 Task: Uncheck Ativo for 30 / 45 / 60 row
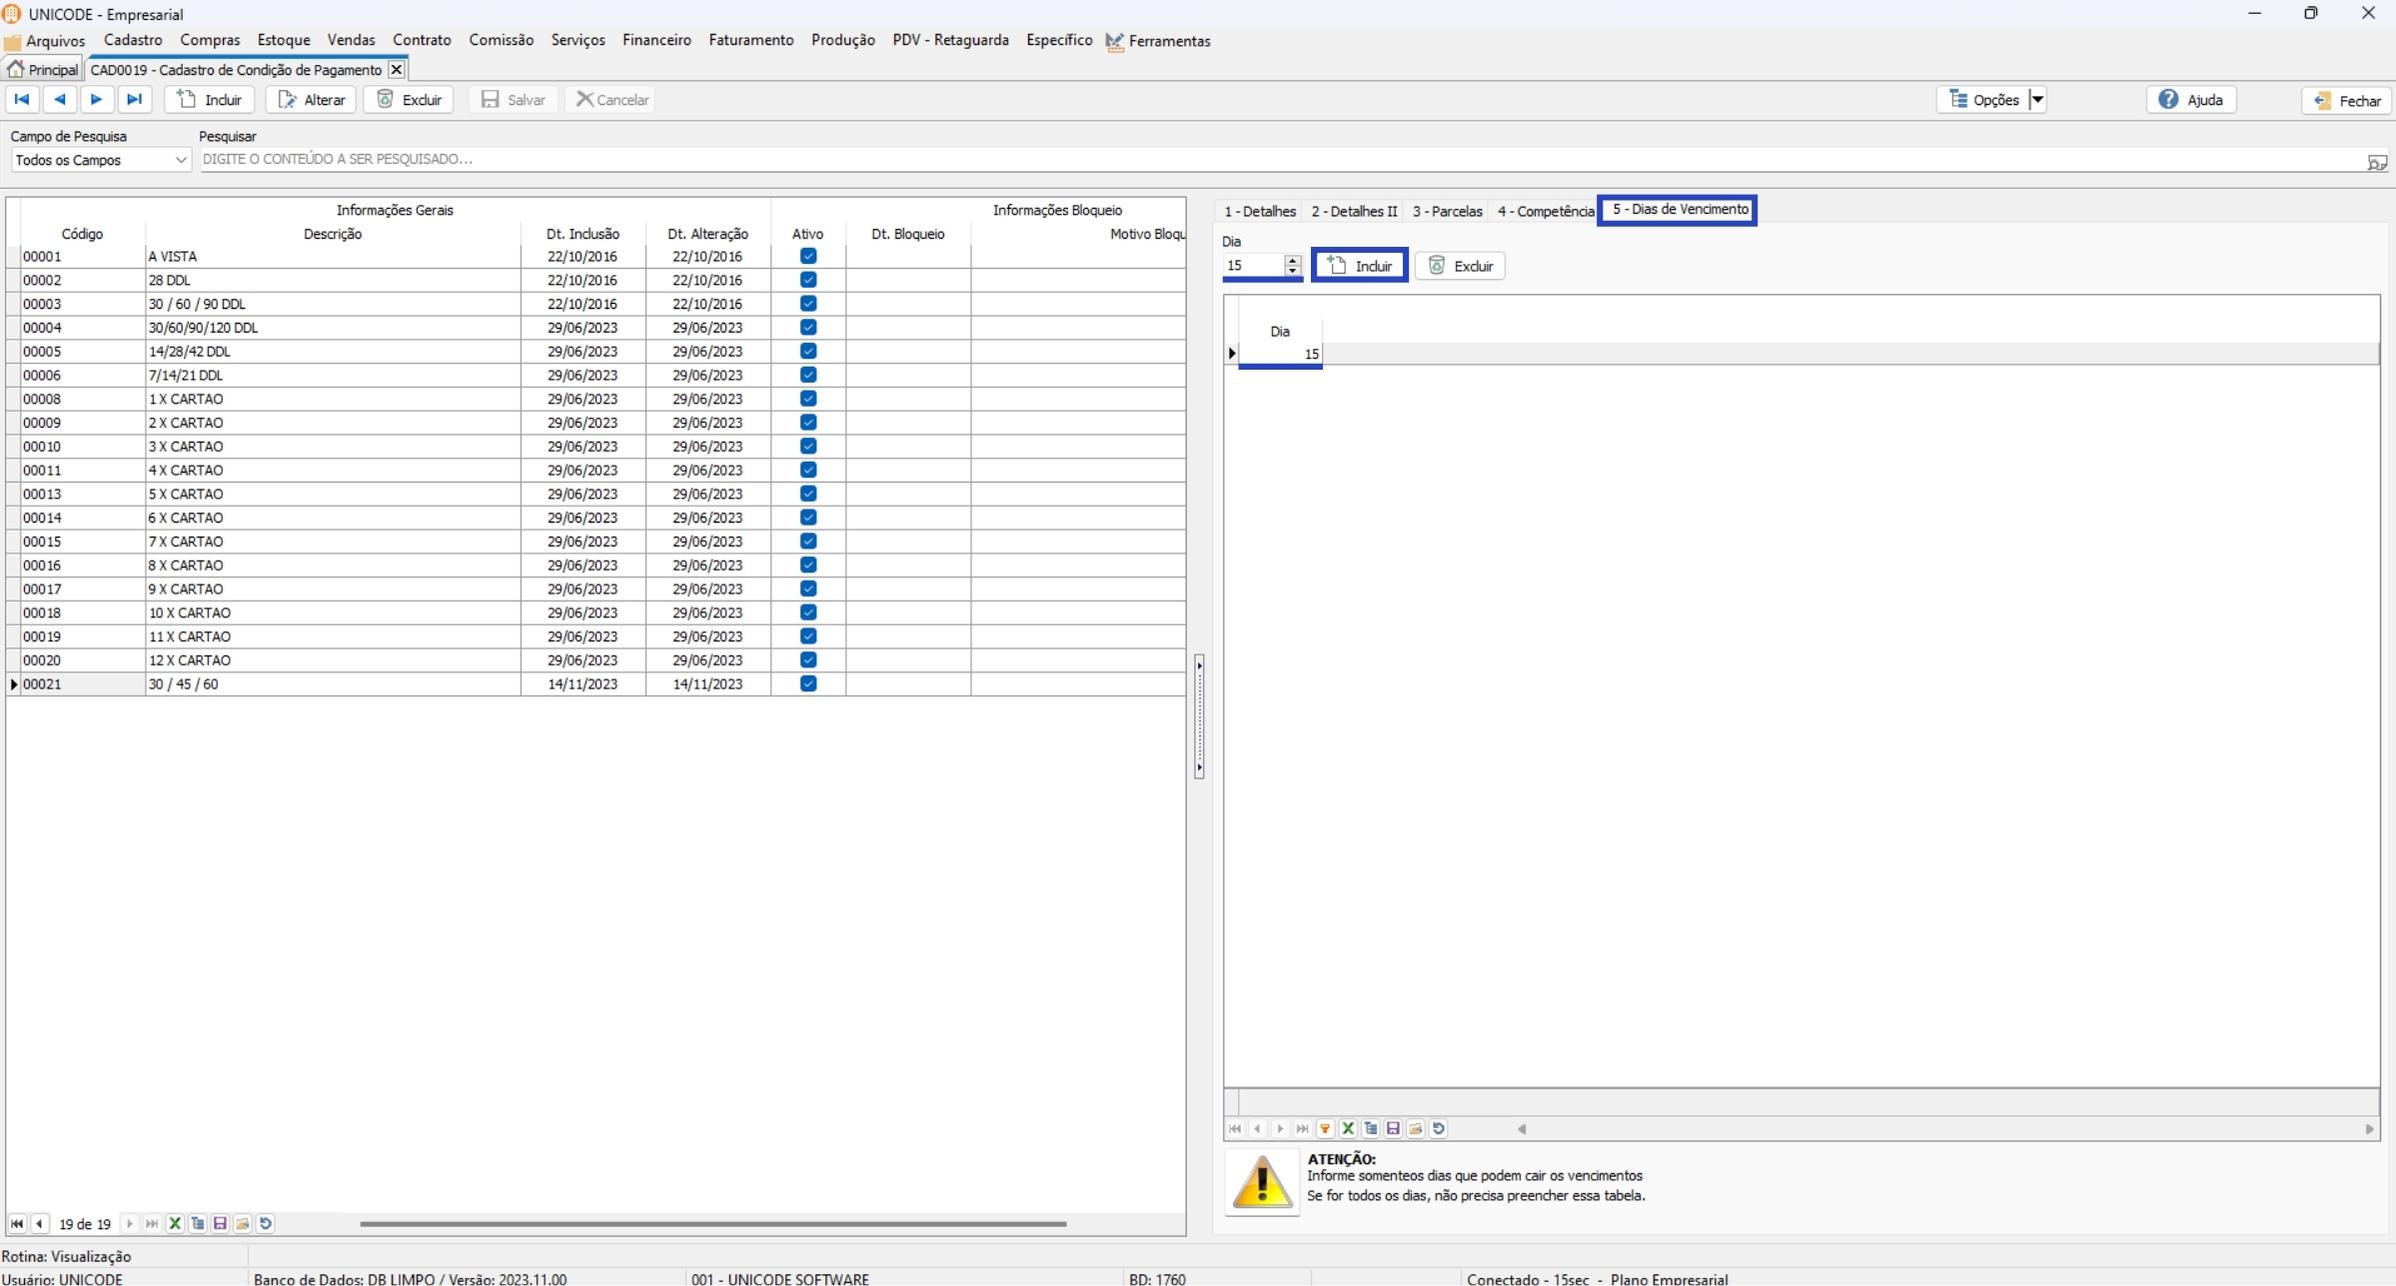tap(808, 684)
